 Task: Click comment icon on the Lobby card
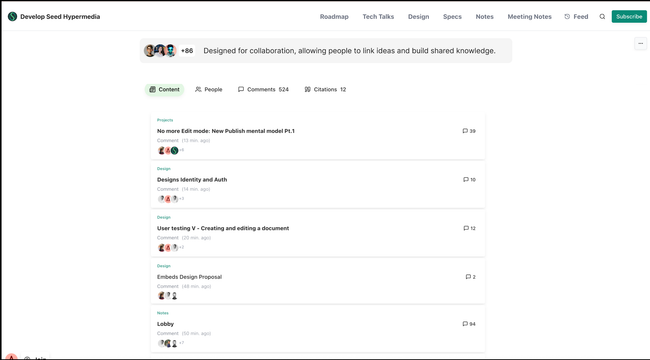click(x=465, y=324)
